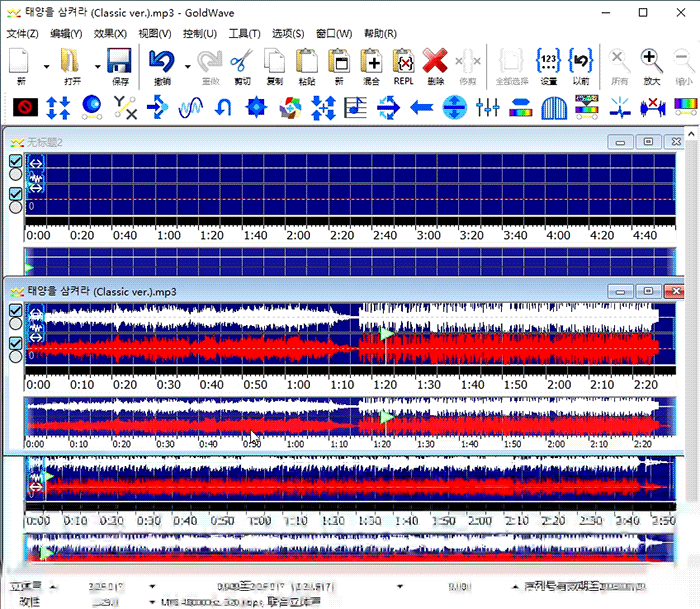Click green start marker in 无标题2 overview
The image size is (700, 609).
click(29, 268)
